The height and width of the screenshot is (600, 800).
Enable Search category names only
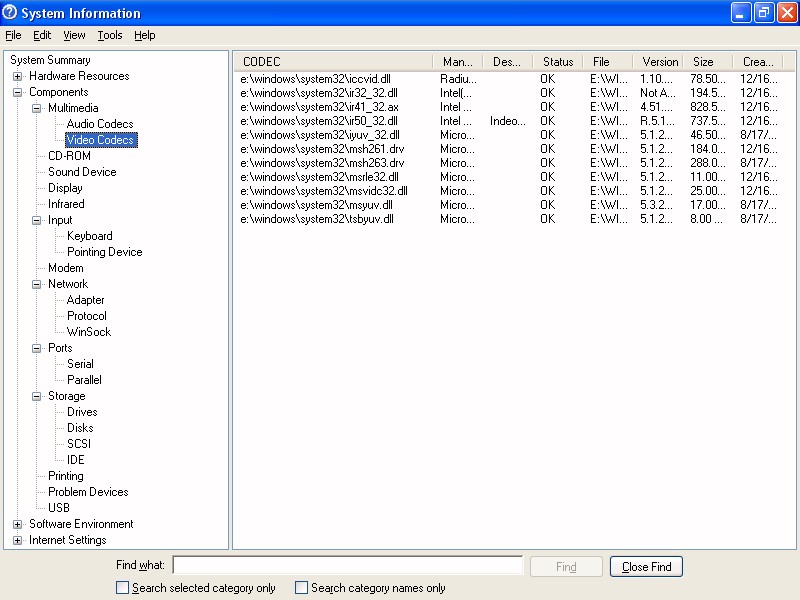(302, 588)
